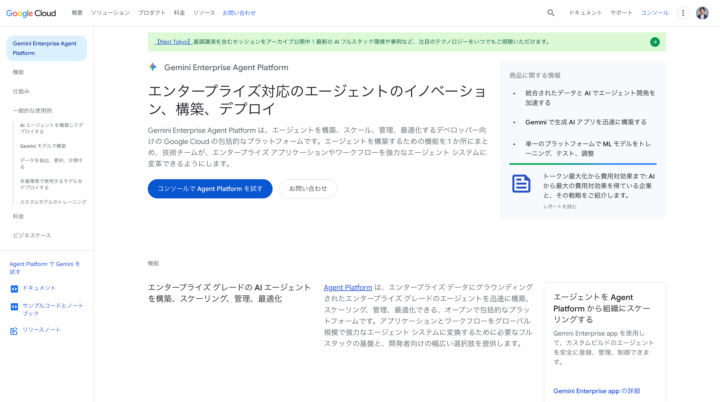Screen dimensions: 720x402
Task: Open 概要 in the top navigation
Action: coord(77,13)
